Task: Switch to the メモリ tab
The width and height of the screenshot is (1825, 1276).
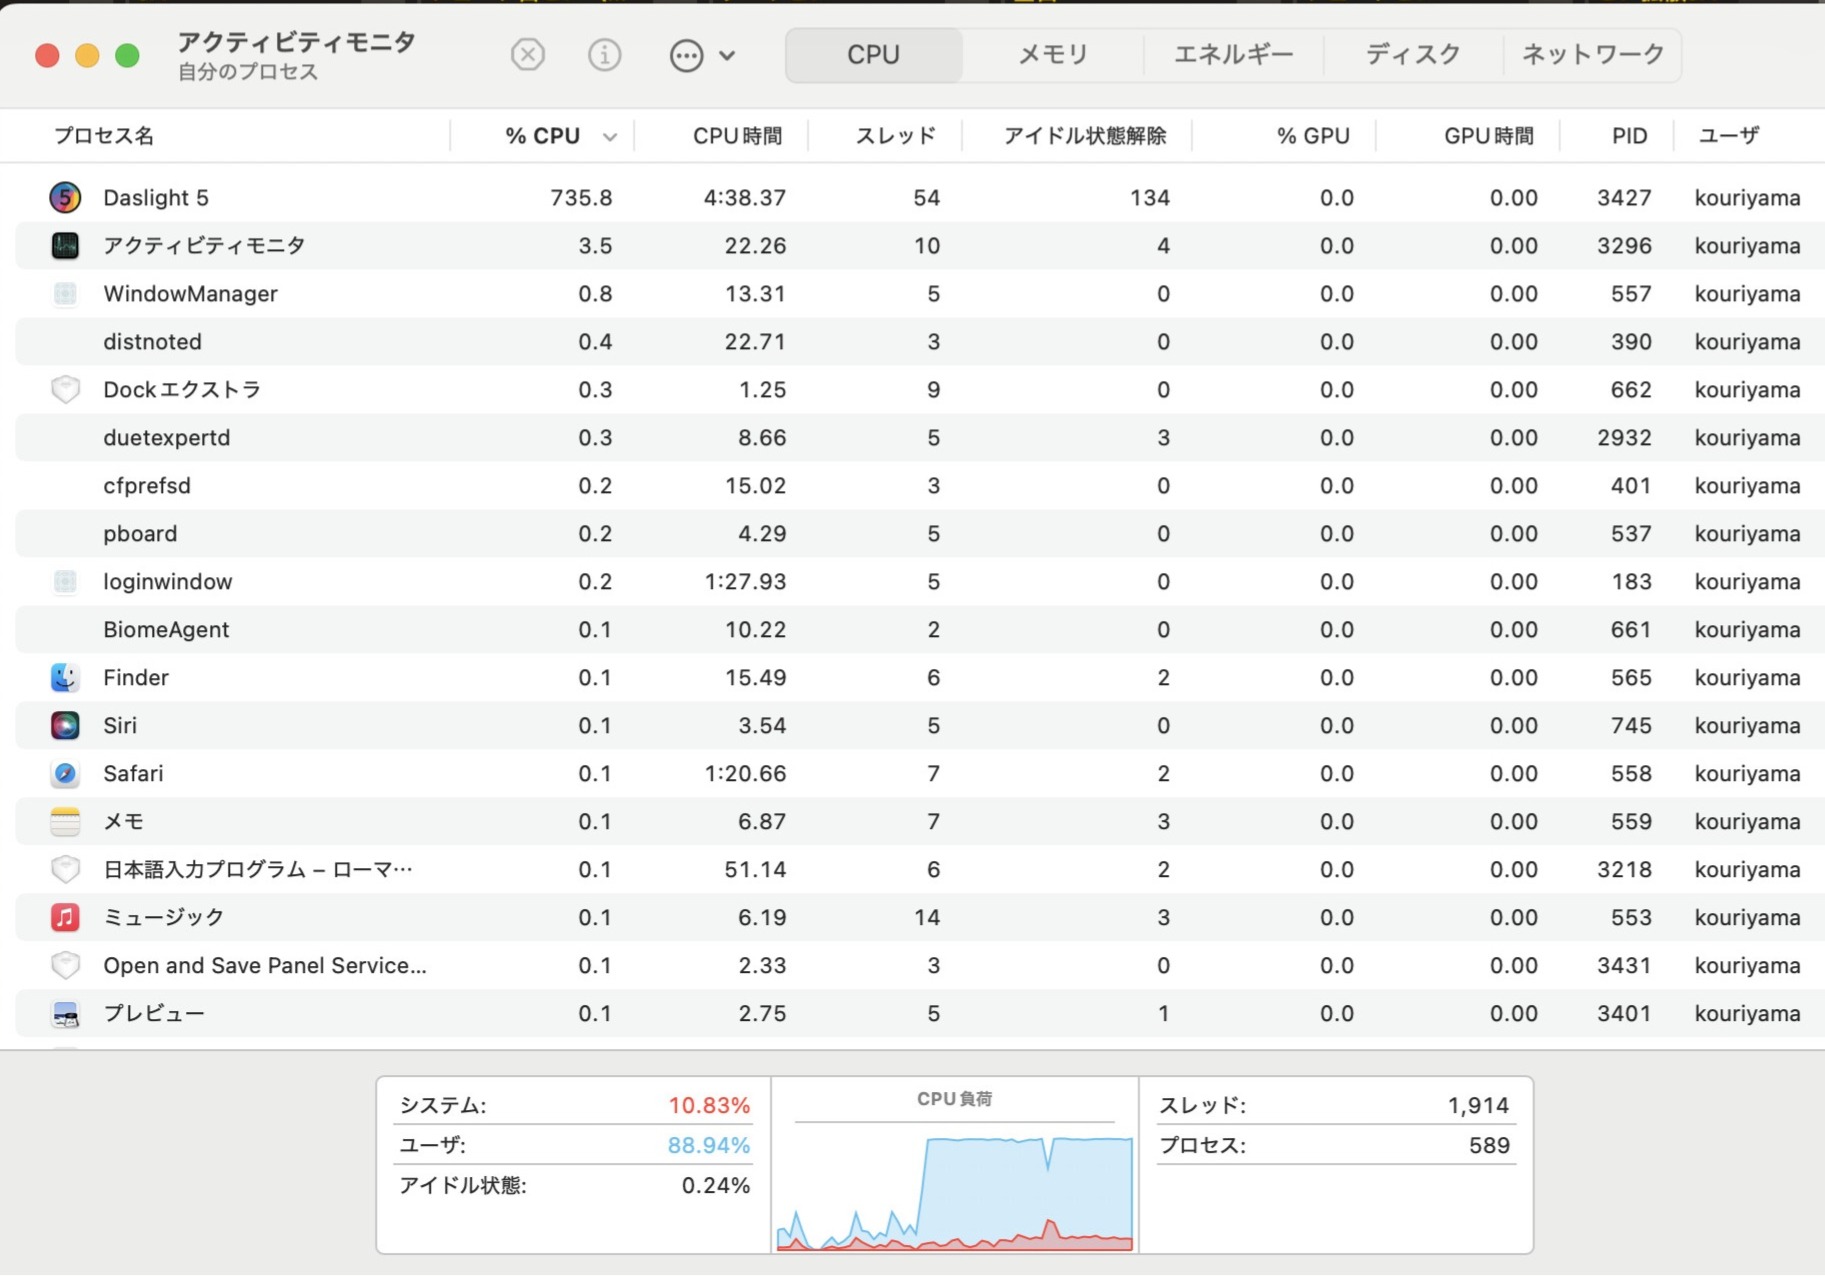Action: coord(1053,54)
